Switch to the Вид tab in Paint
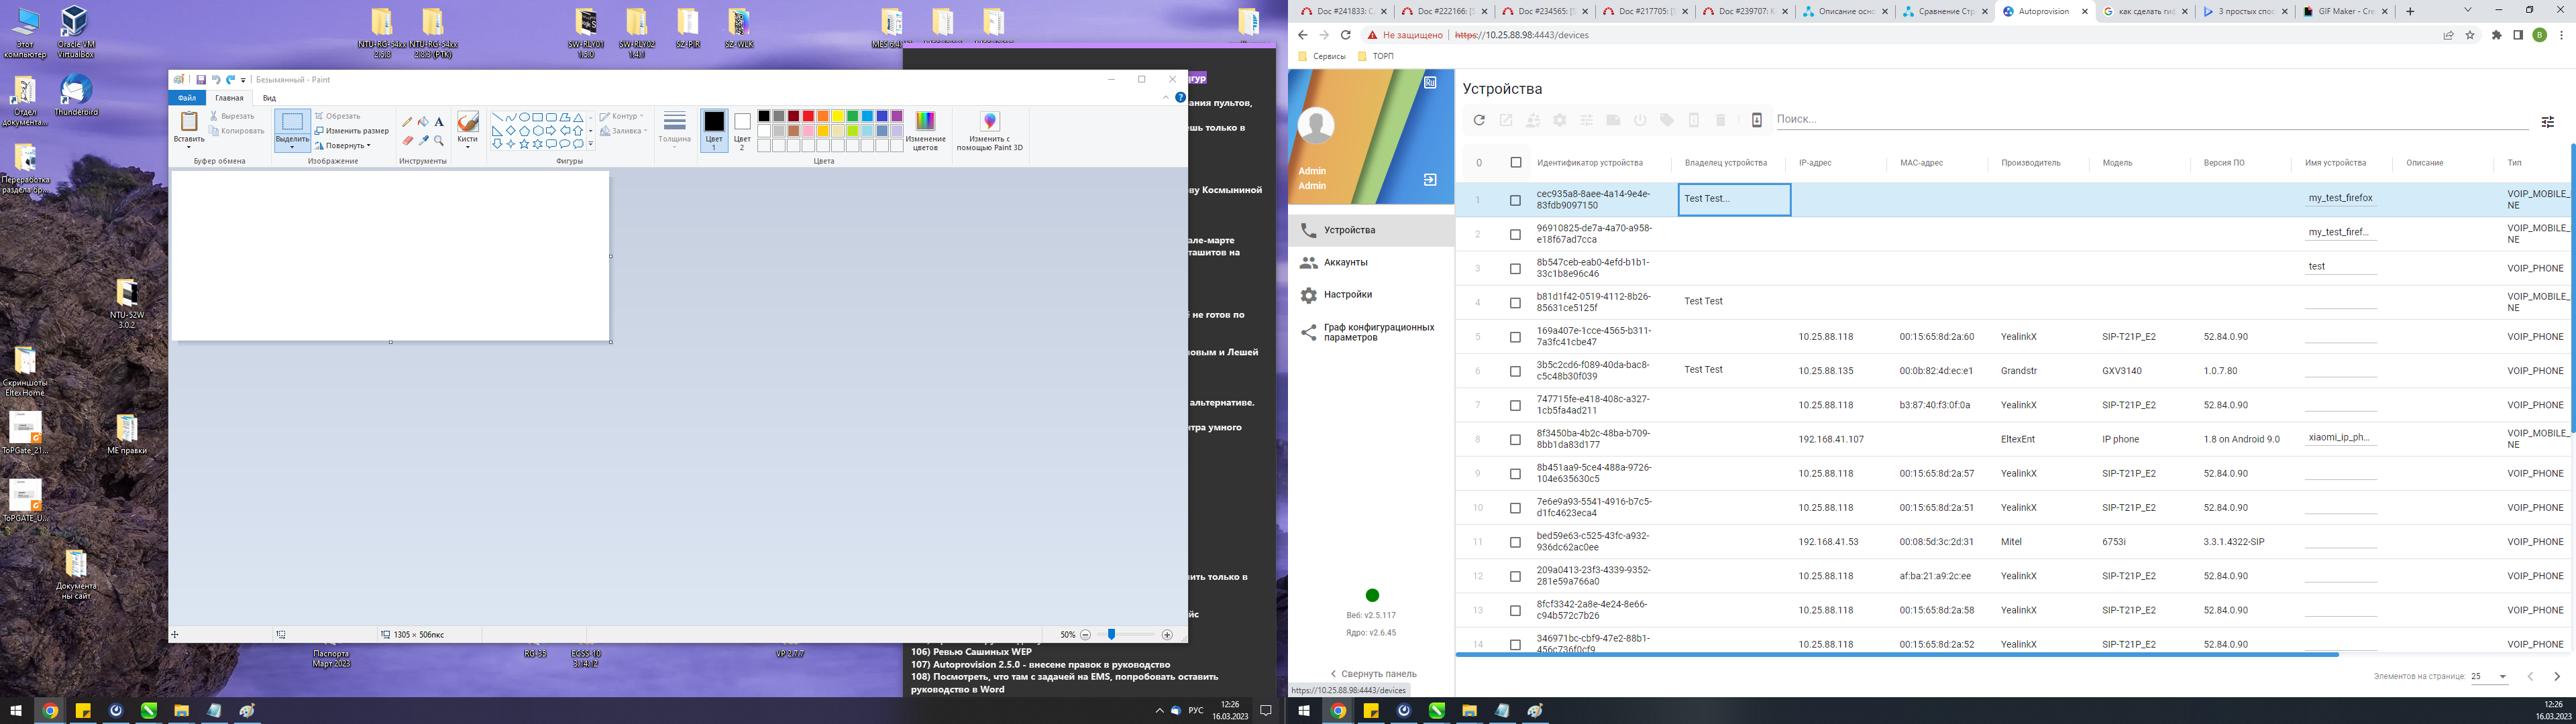The image size is (2576, 724). pos(269,98)
